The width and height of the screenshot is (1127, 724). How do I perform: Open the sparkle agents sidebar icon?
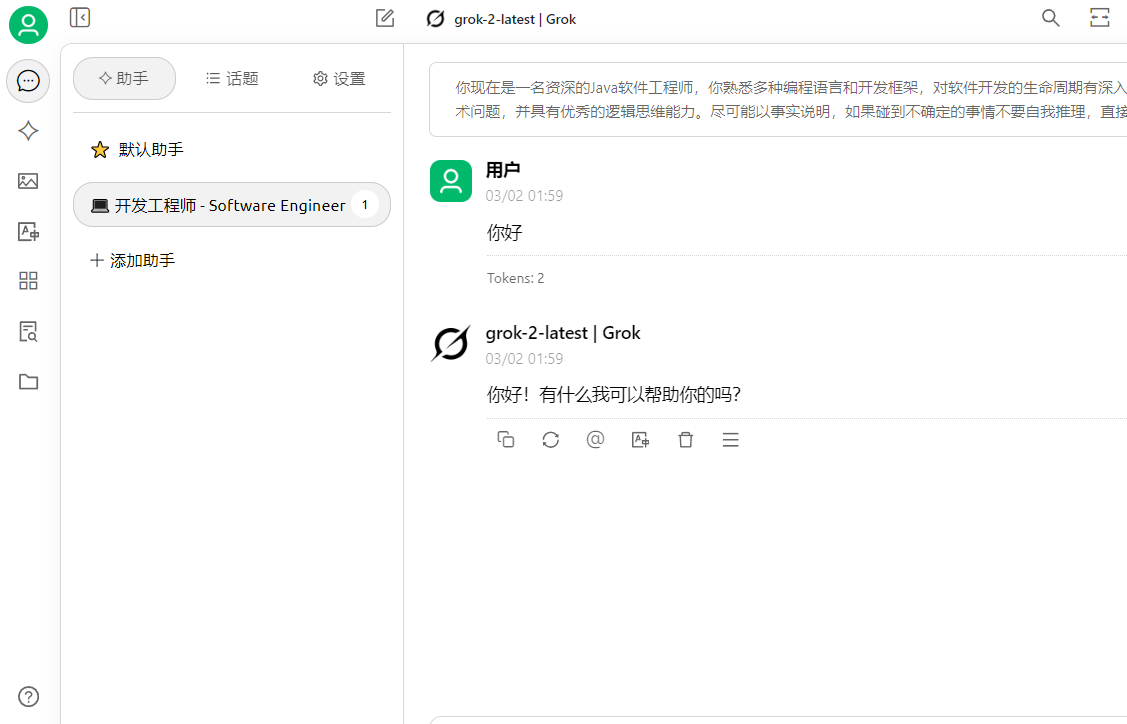[x=28, y=131]
